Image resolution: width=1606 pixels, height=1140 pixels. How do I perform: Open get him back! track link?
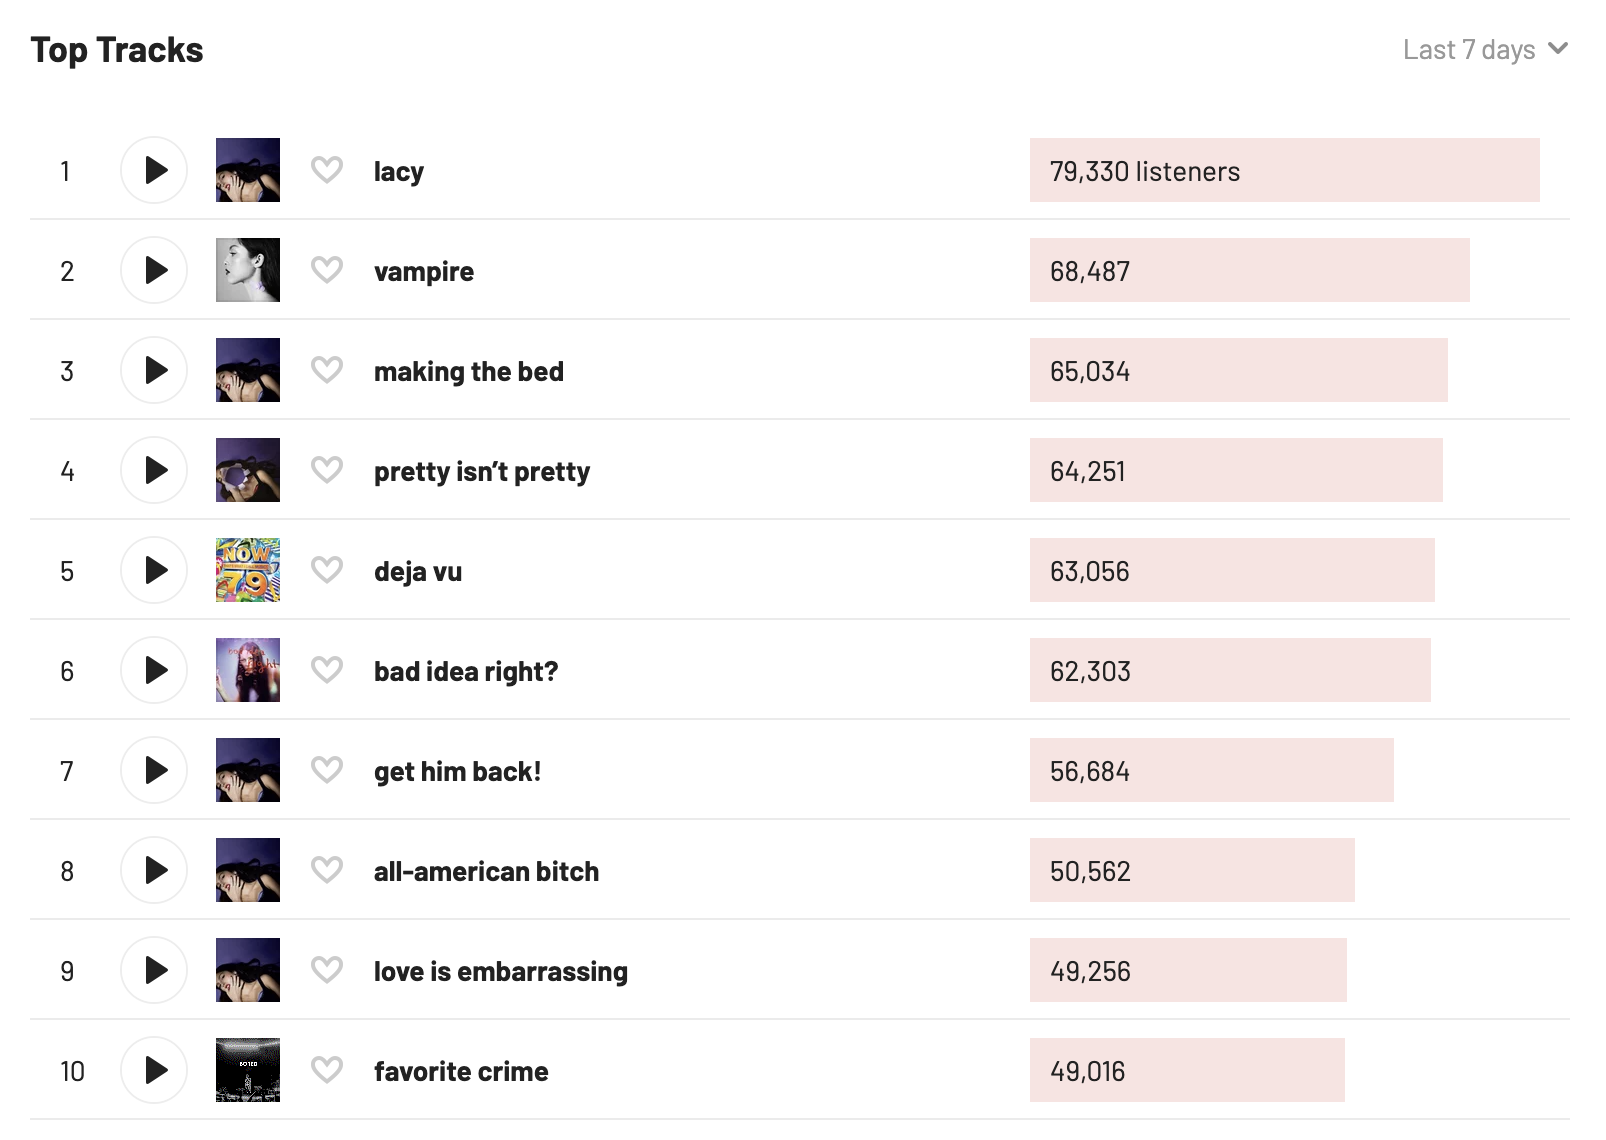coord(457,772)
